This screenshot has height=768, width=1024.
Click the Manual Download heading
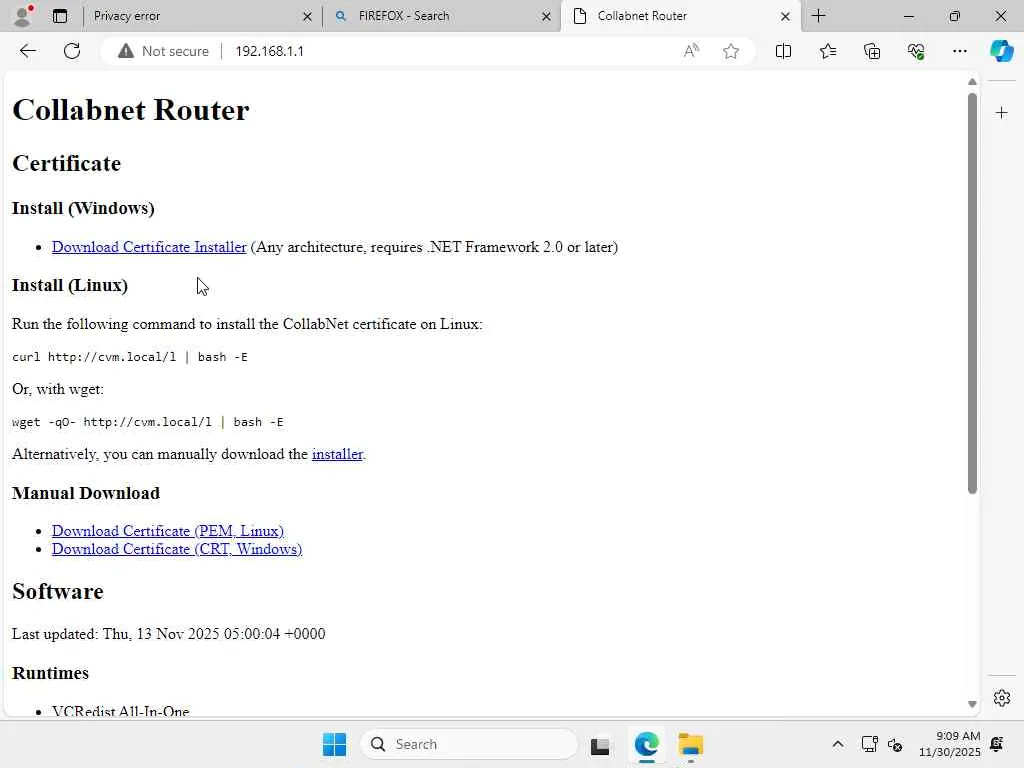point(86,493)
